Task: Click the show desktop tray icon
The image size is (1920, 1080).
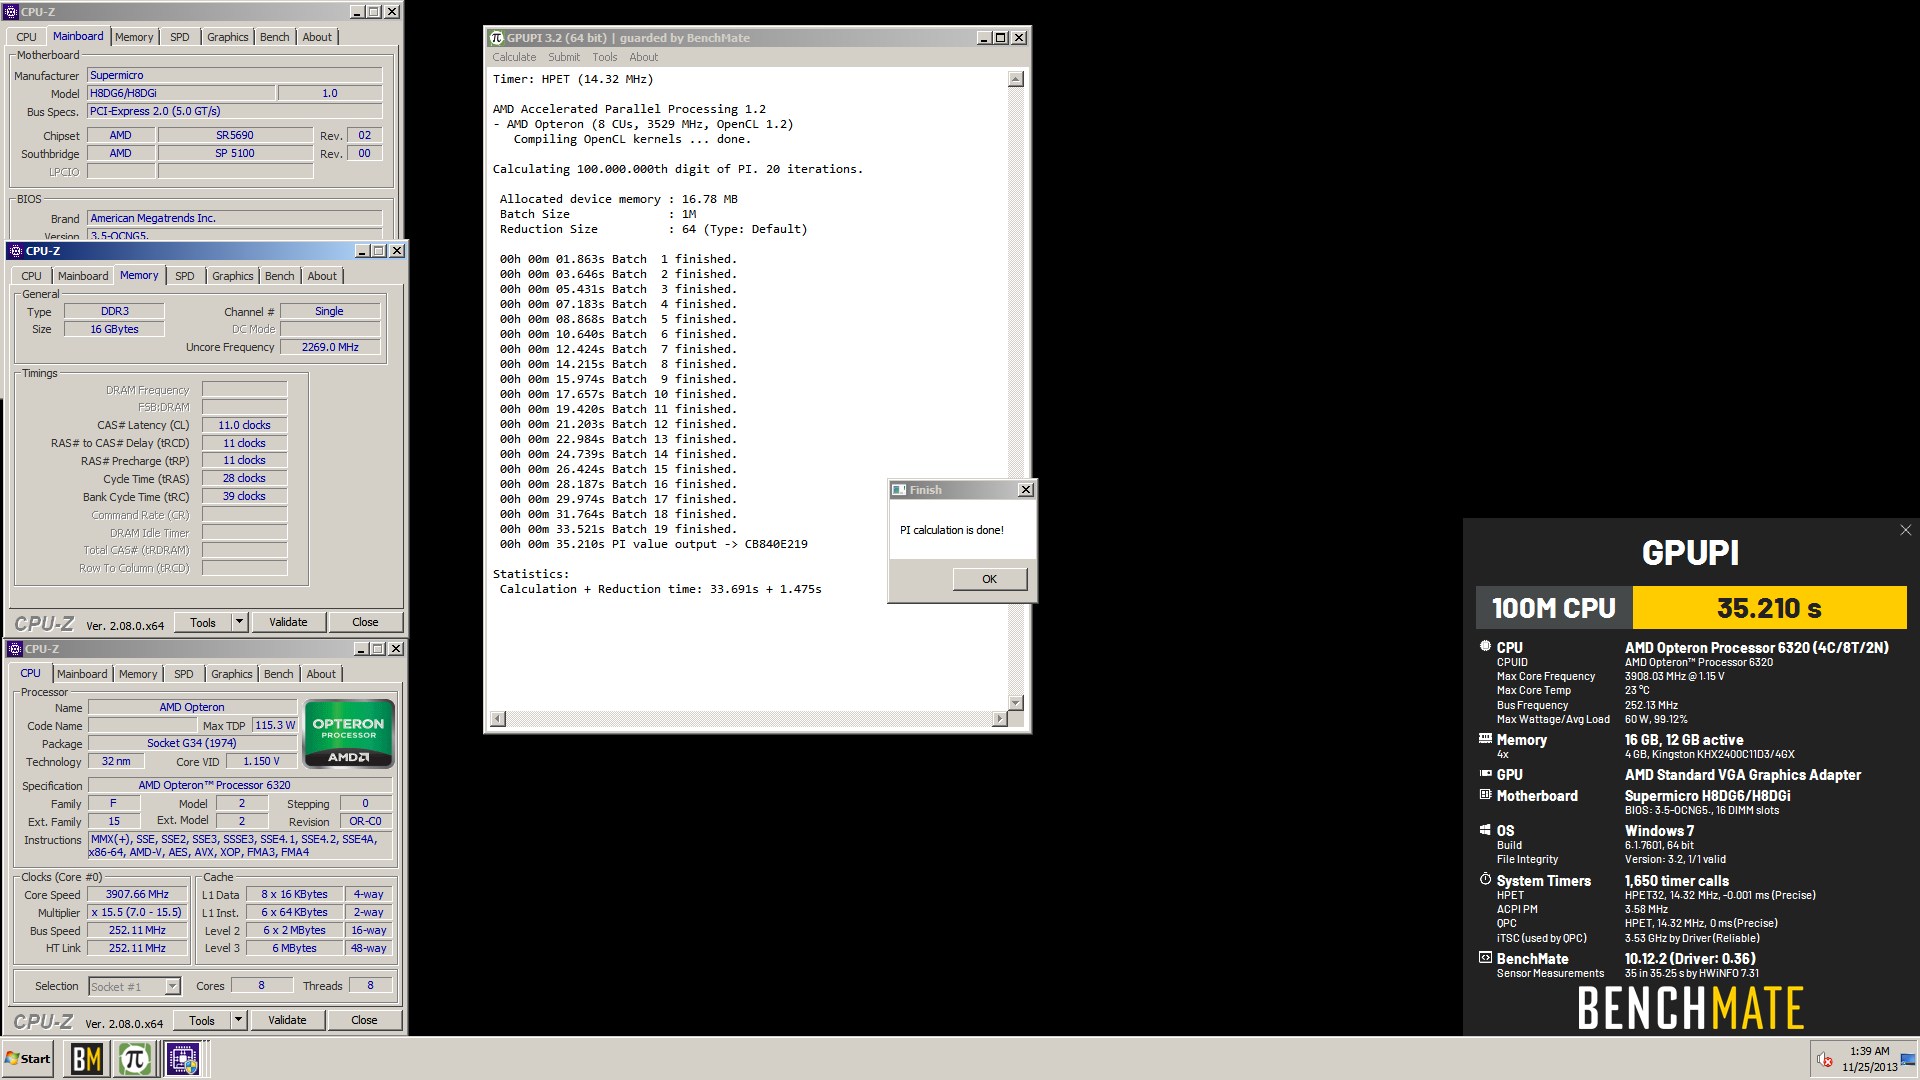Action: pos(1908,1060)
